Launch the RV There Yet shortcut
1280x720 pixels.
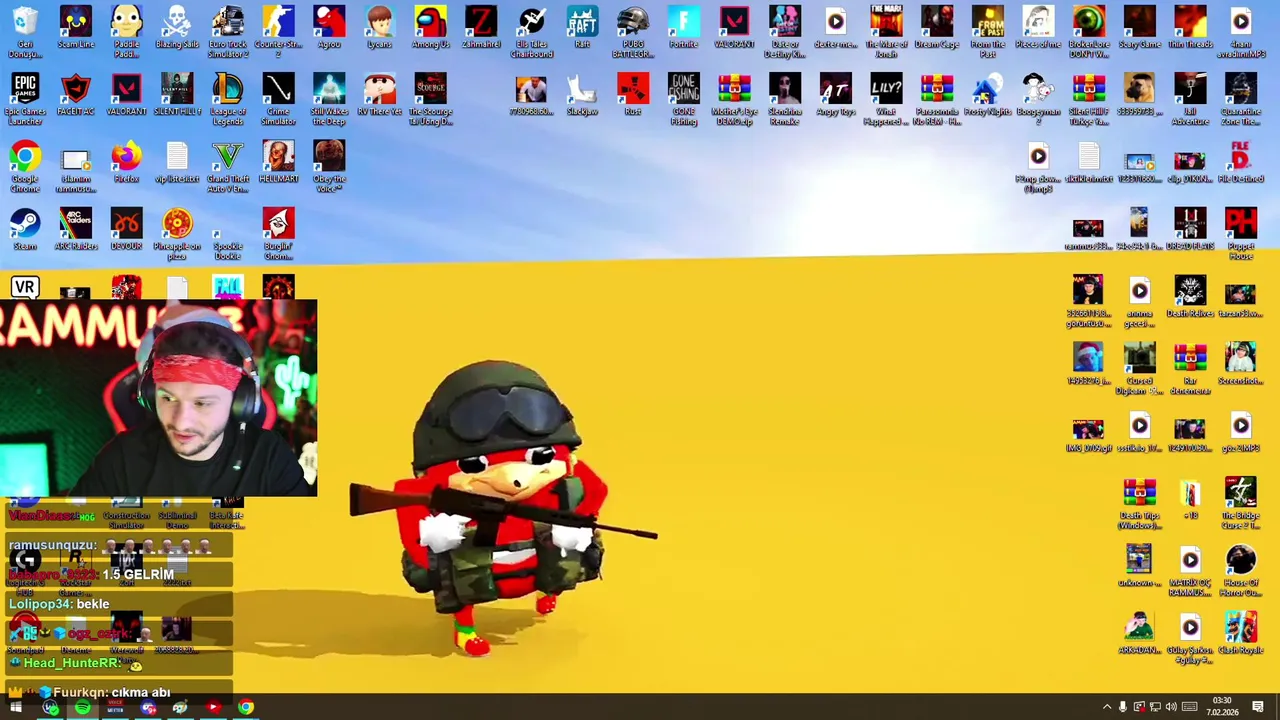pyautogui.click(x=380, y=95)
